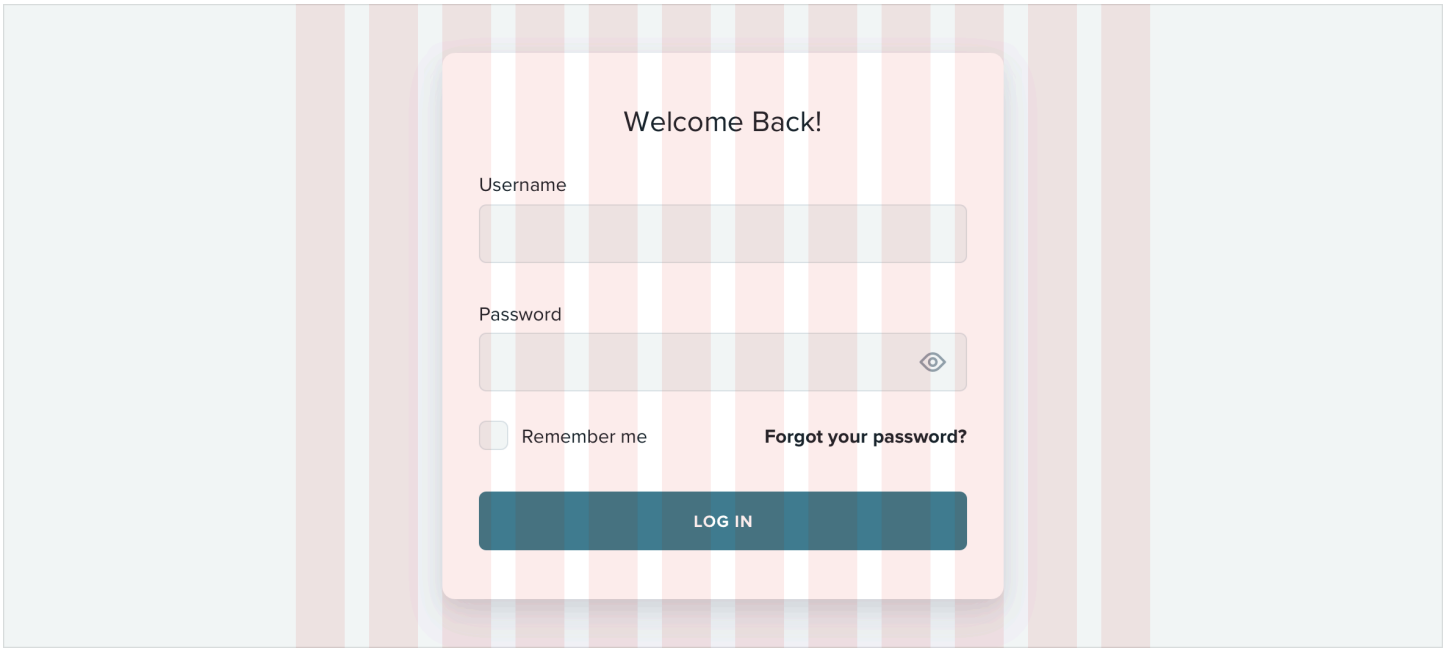Check the box beside Remember me
This screenshot has width=1446, height=652.
(493, 436)
